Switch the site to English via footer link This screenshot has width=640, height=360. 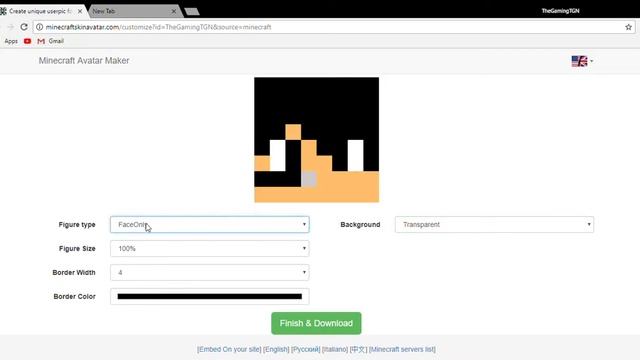[x=276, y=349]
